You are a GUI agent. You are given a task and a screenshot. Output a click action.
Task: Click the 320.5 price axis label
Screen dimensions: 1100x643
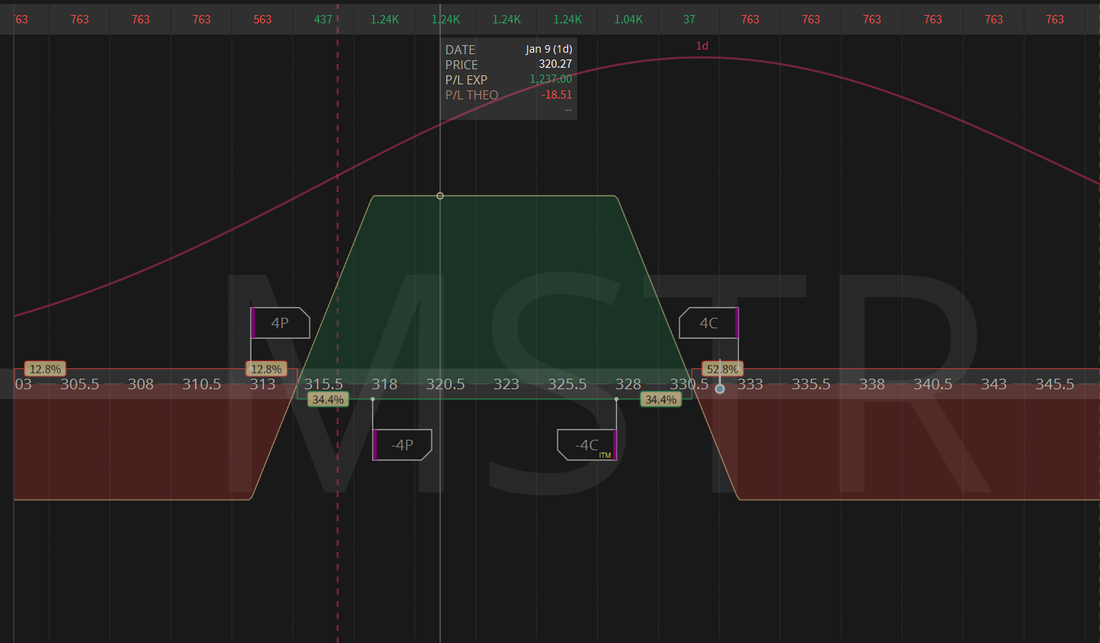click(445, 384)
